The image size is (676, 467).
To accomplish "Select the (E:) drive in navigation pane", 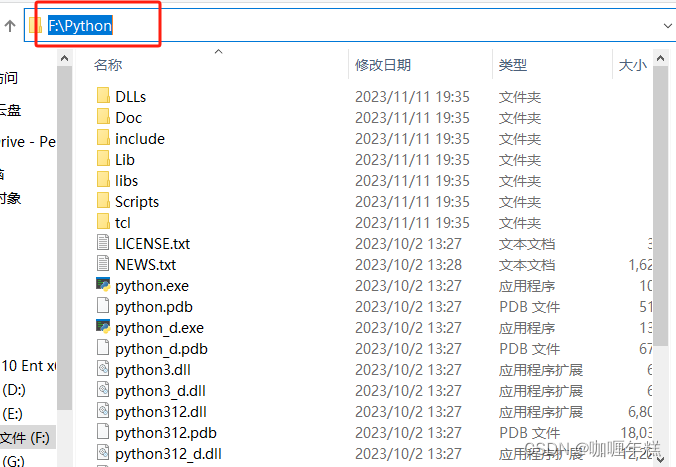I will pos(13,414).
